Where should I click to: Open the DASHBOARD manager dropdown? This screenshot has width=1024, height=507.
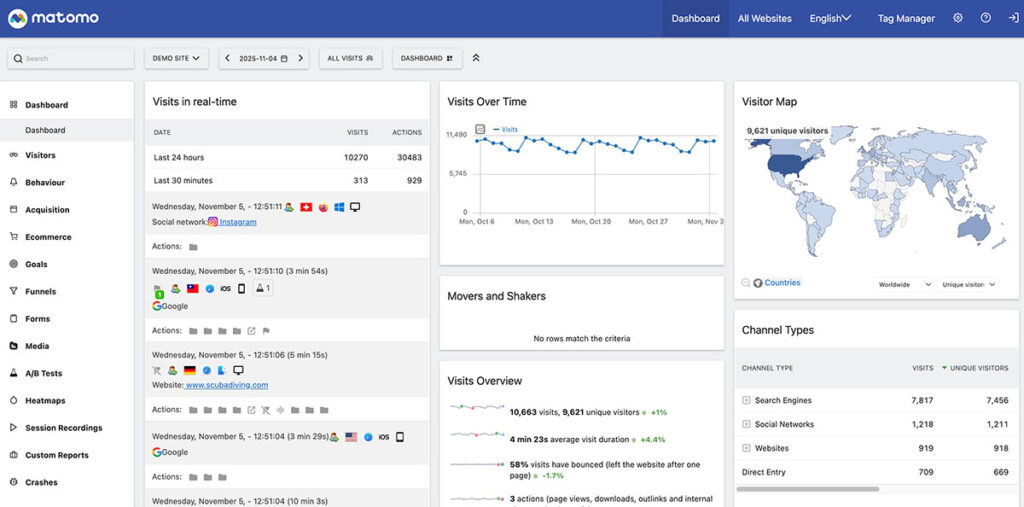pyautogui.click(x=427, y=58)
